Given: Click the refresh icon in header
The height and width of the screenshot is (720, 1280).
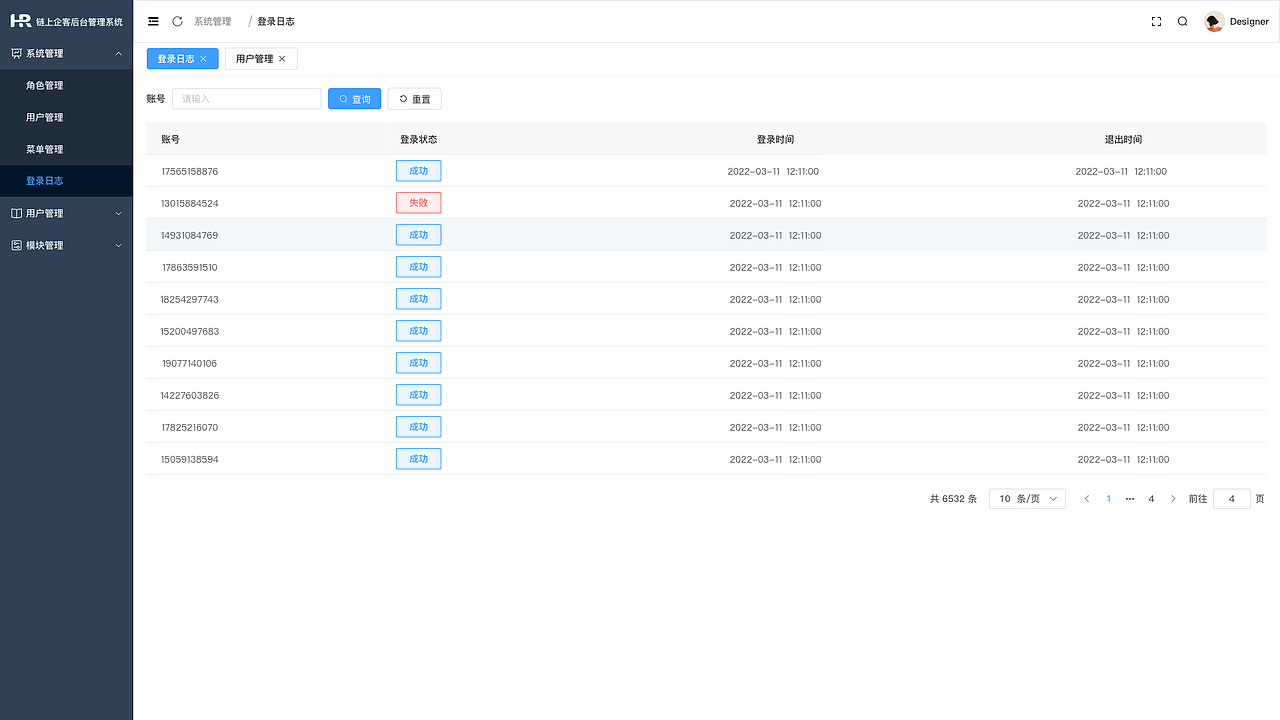Looking at the screenshot, I should pyautogui.click(x=177, y=21).
